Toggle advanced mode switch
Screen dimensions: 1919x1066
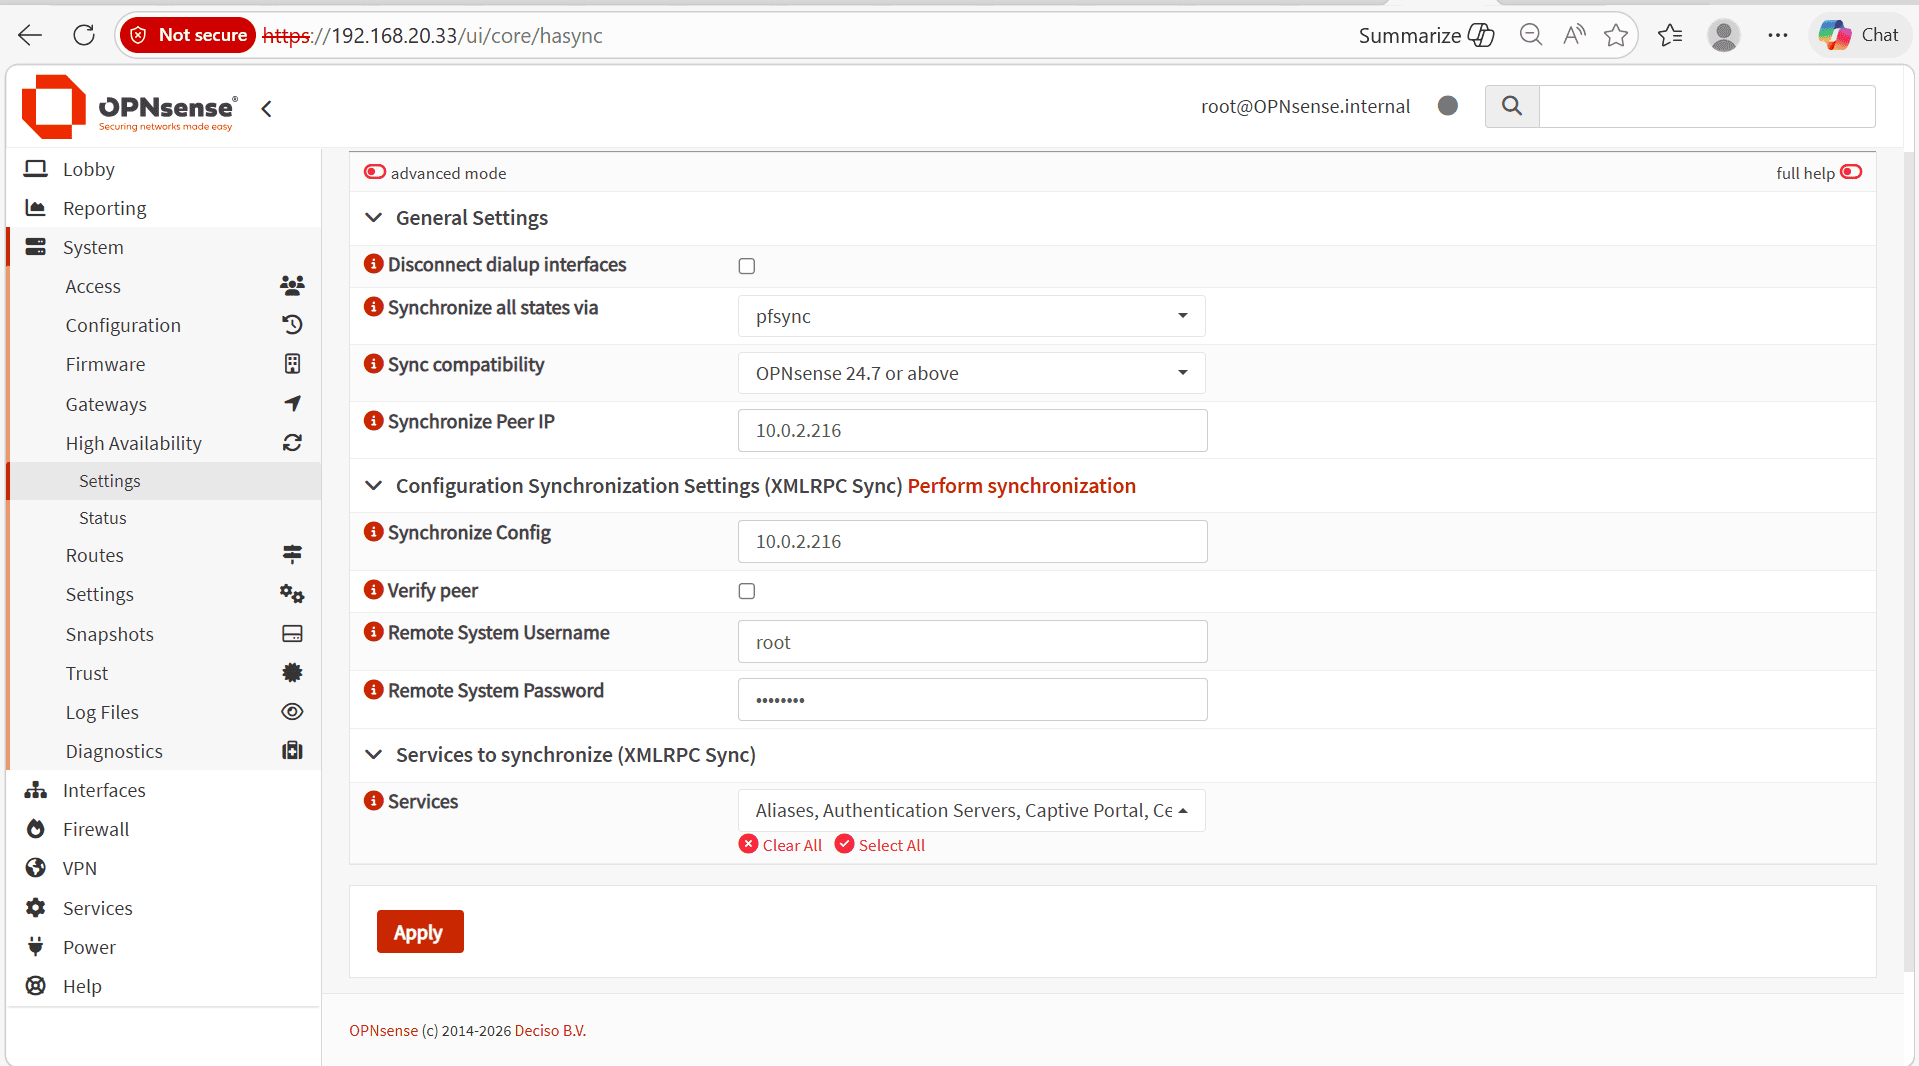[375, 172]
